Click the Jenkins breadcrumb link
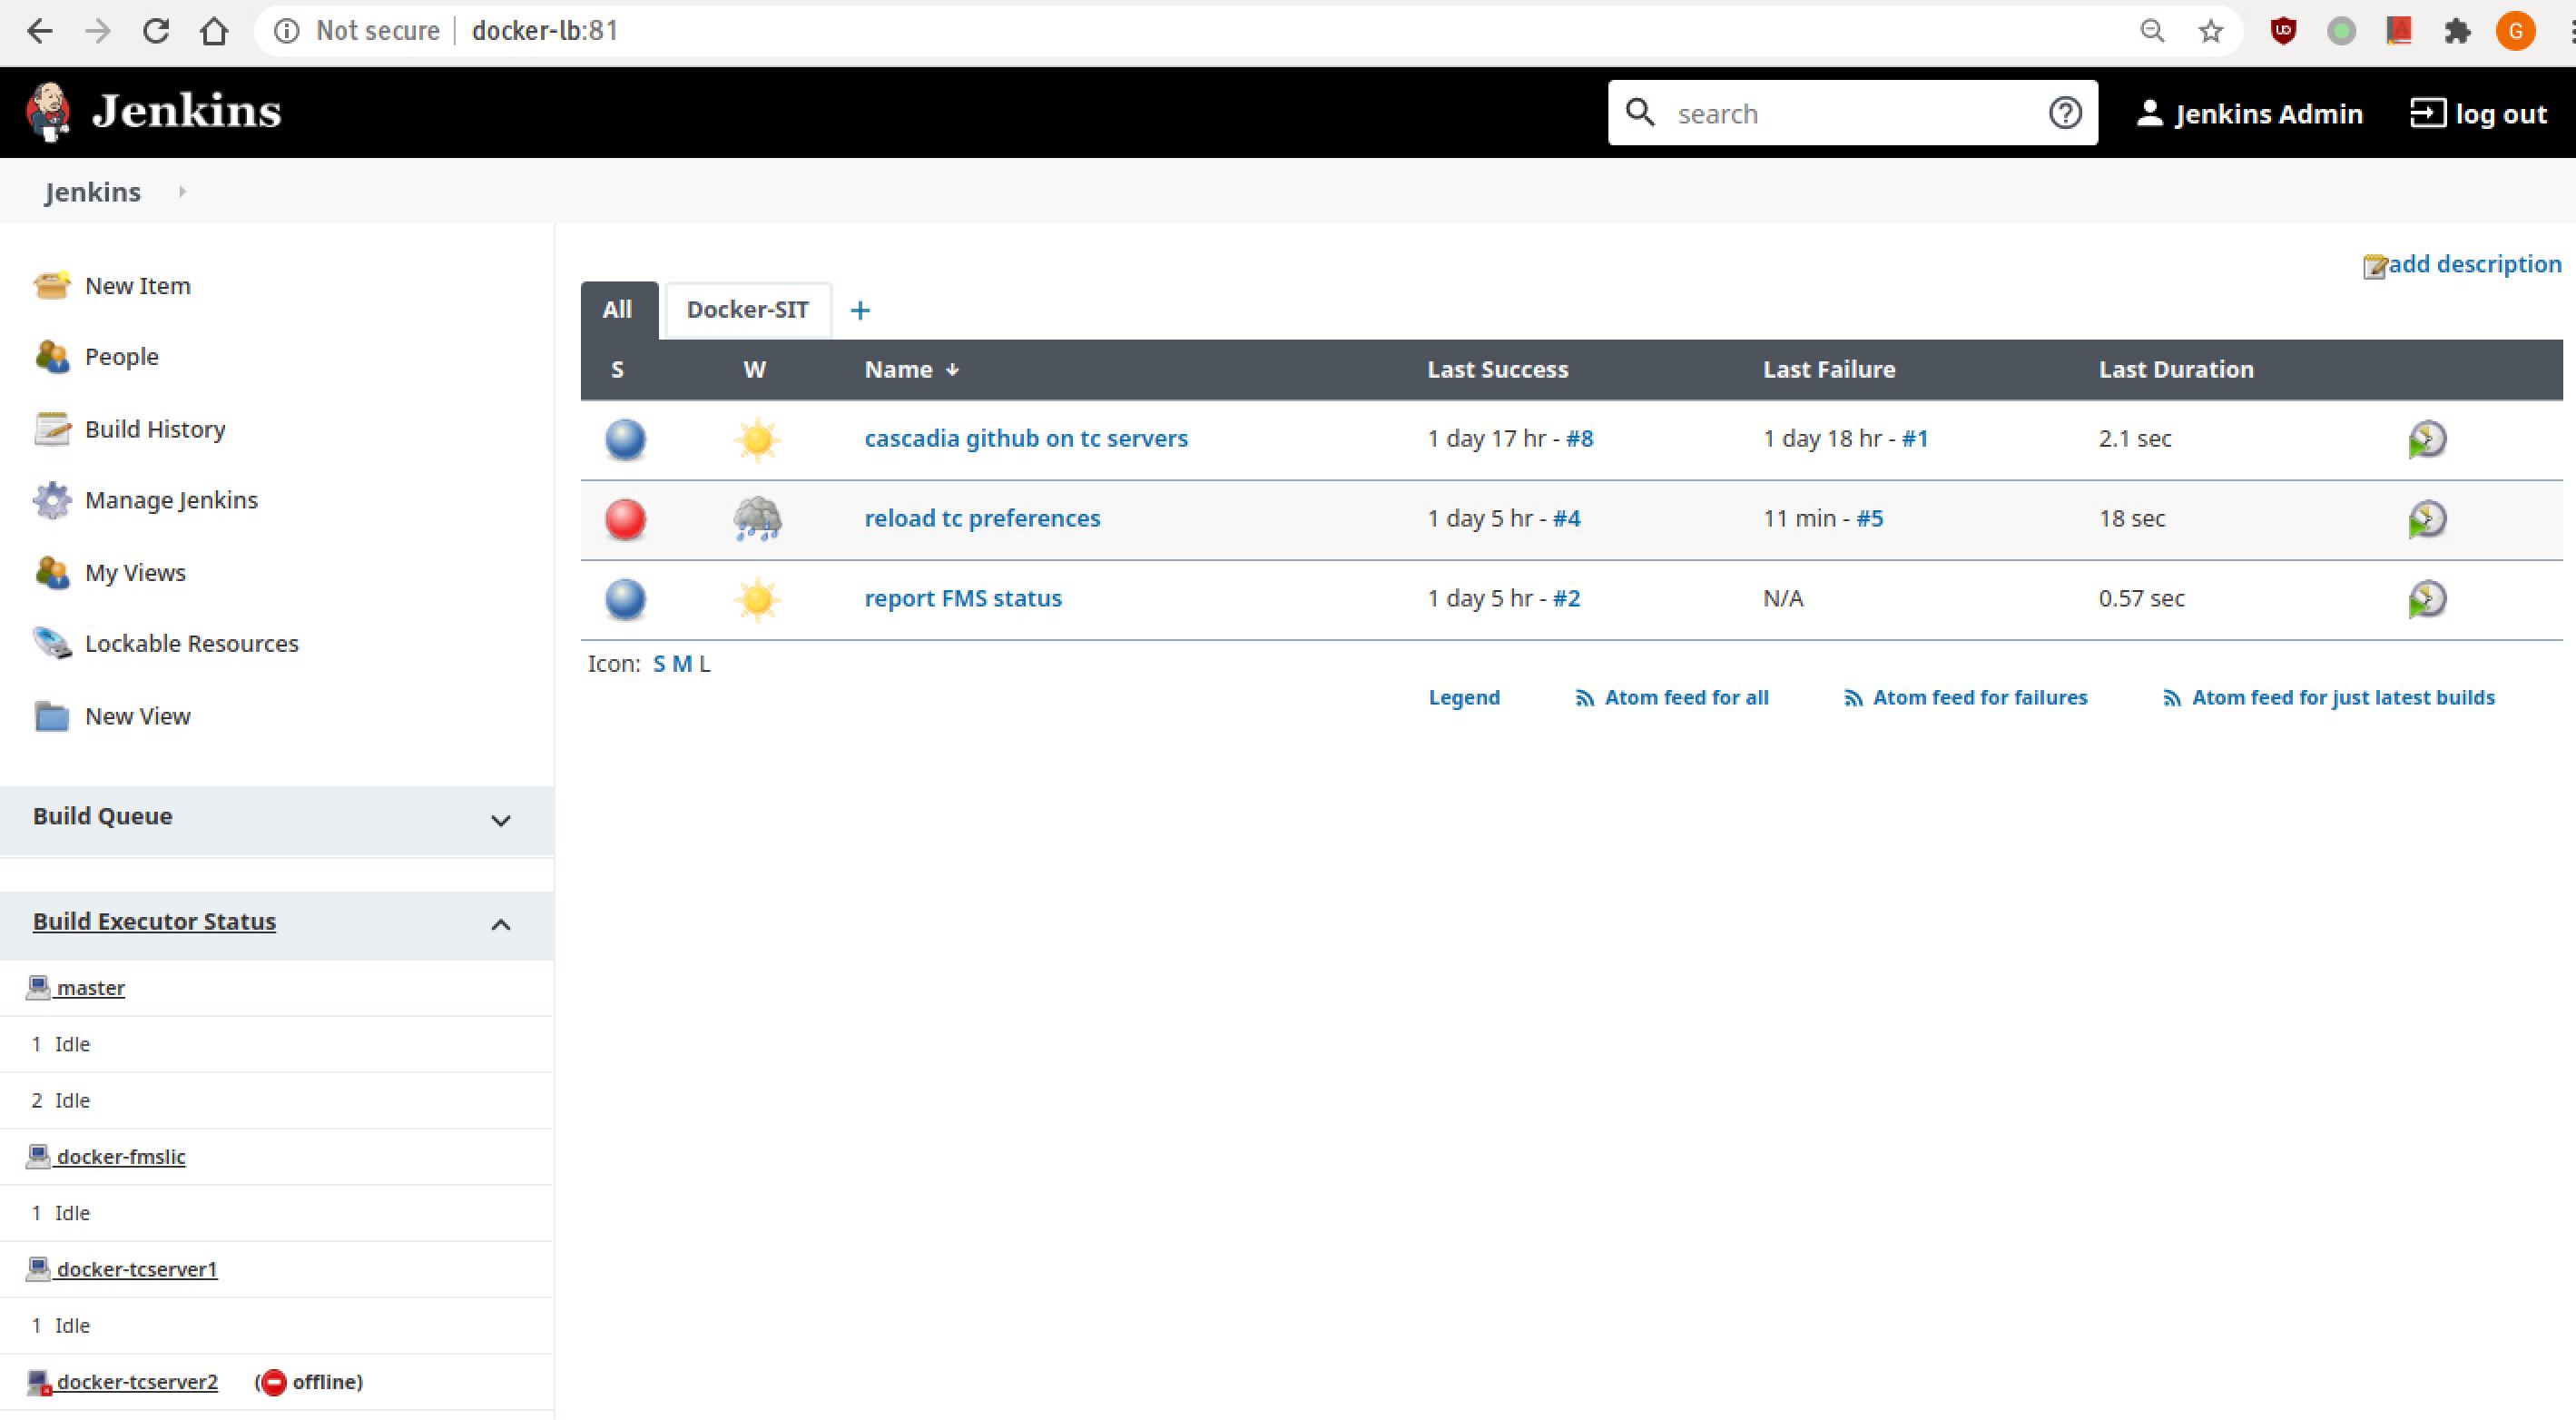 [x=93, y=192]
